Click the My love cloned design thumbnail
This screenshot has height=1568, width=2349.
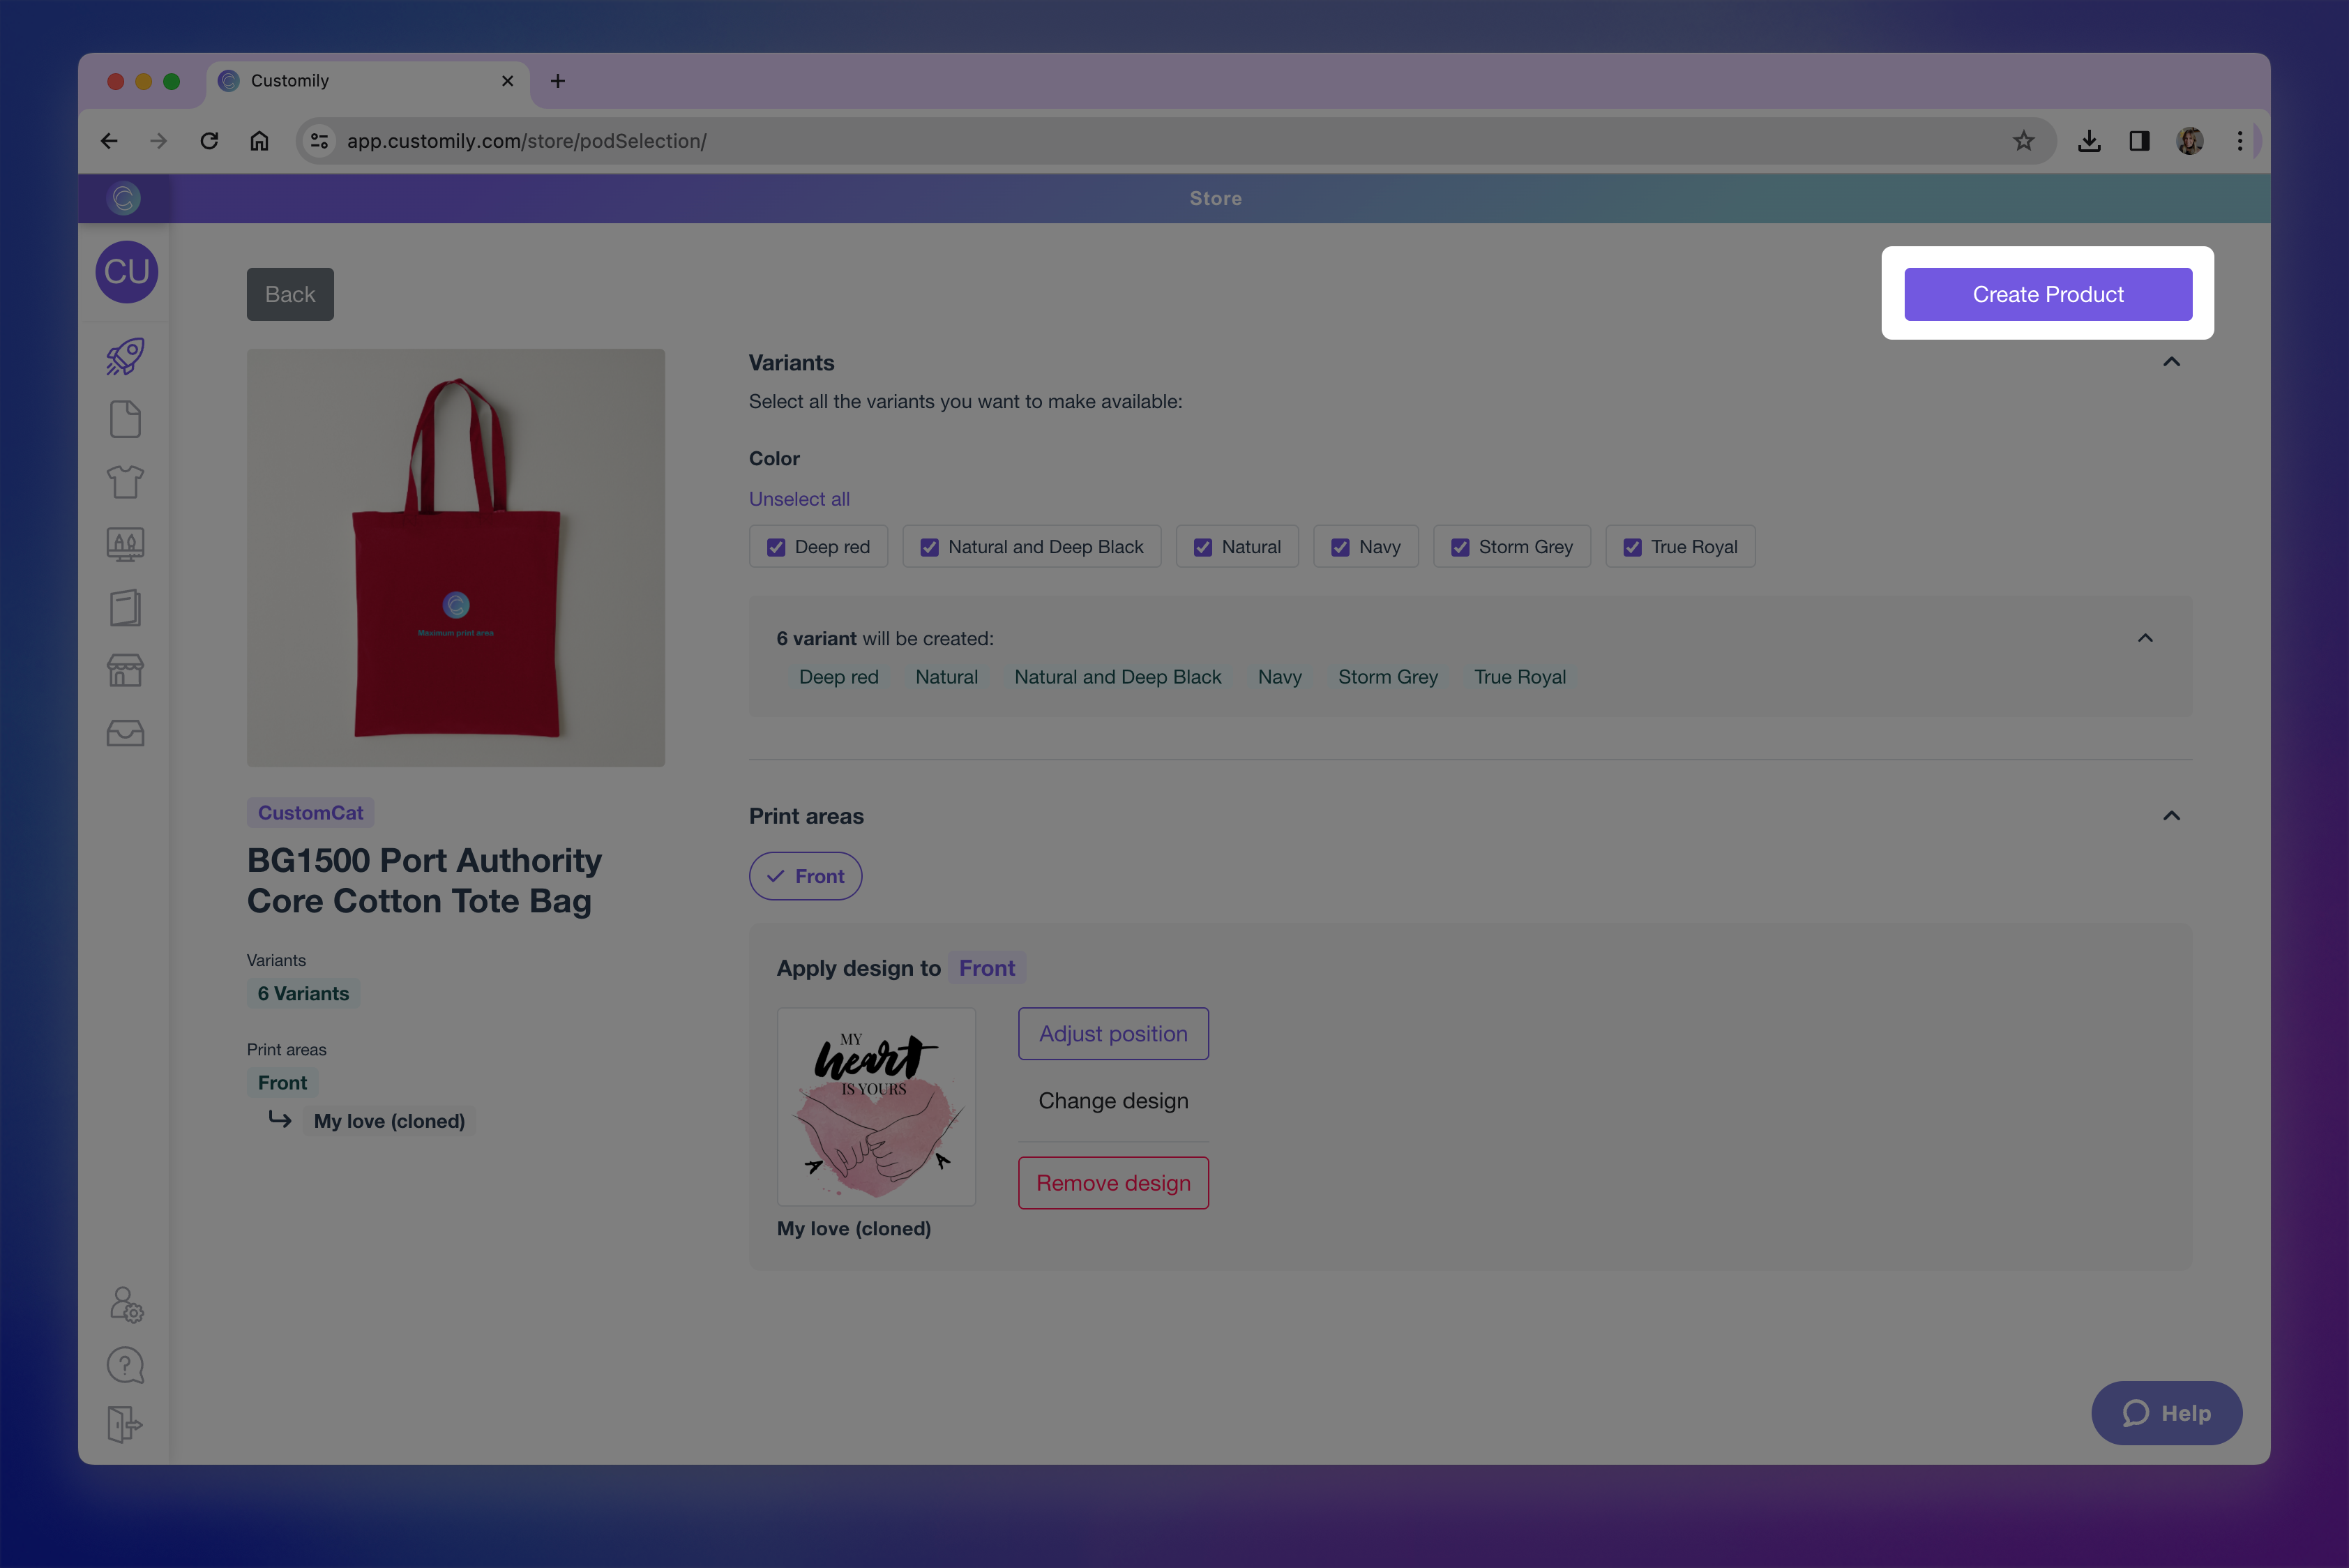tap(876, 1106)
